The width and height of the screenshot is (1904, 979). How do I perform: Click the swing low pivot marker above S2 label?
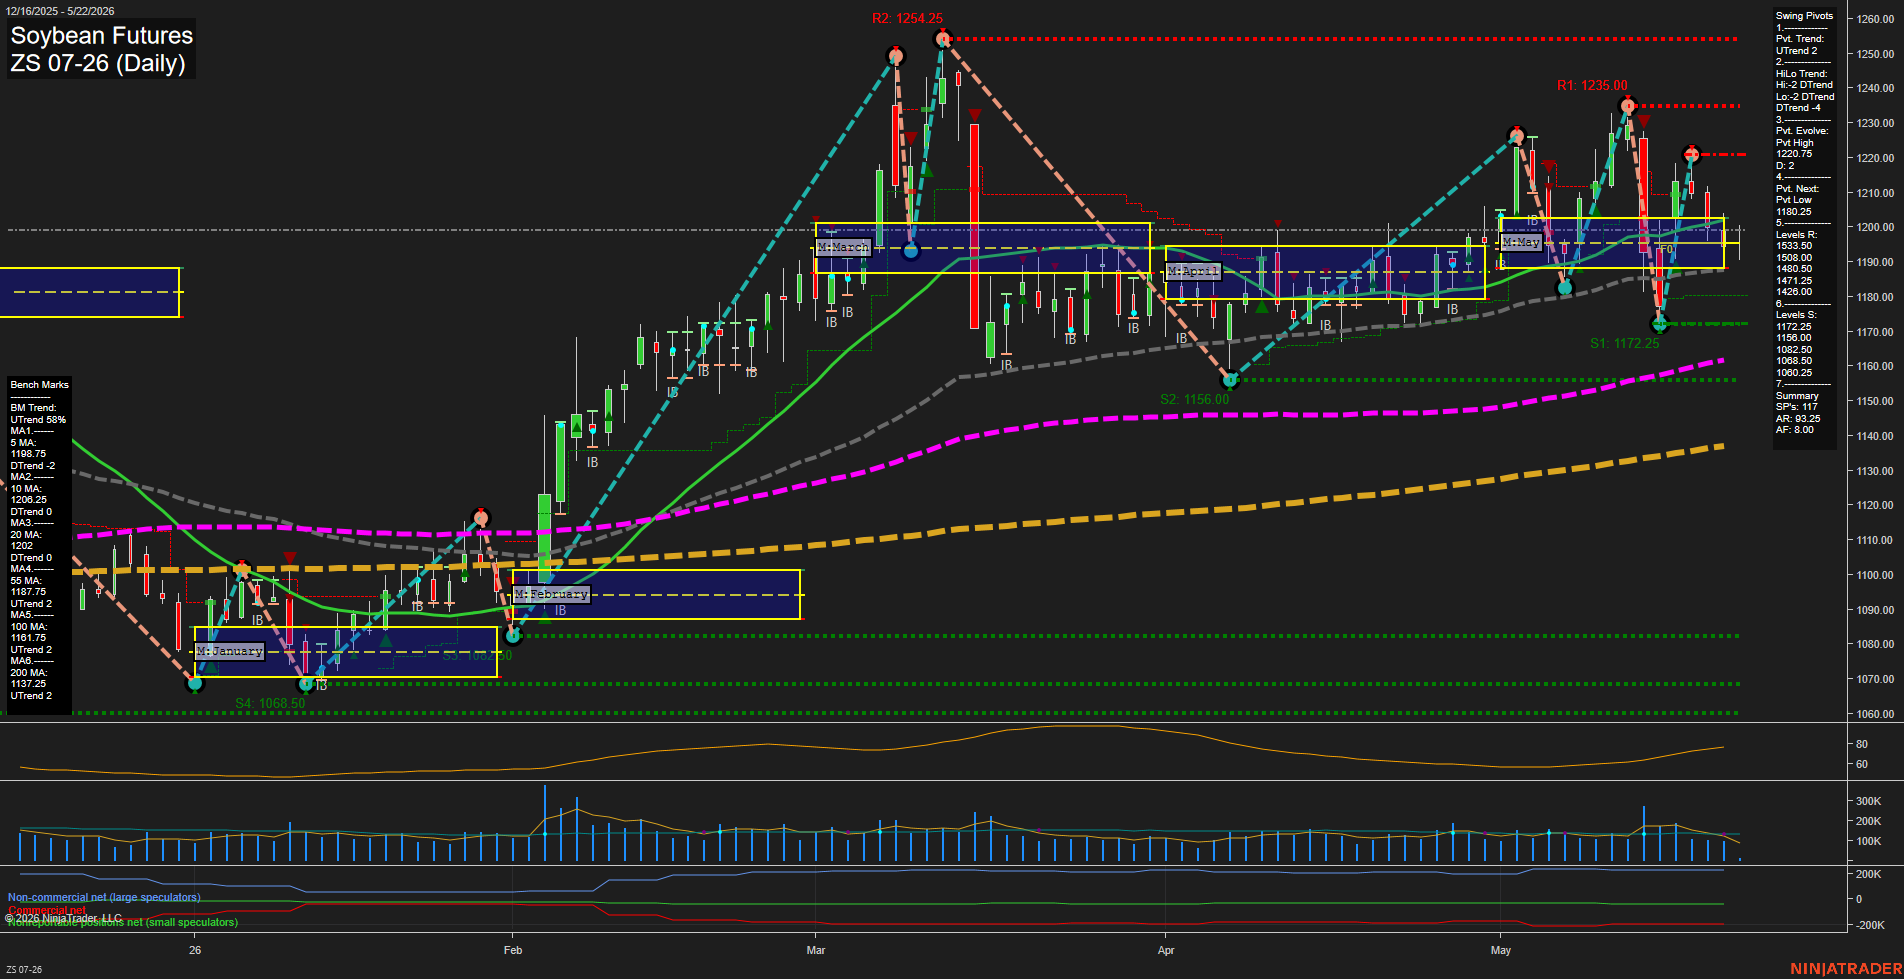pyautogui.click(x=1230, y=380)
